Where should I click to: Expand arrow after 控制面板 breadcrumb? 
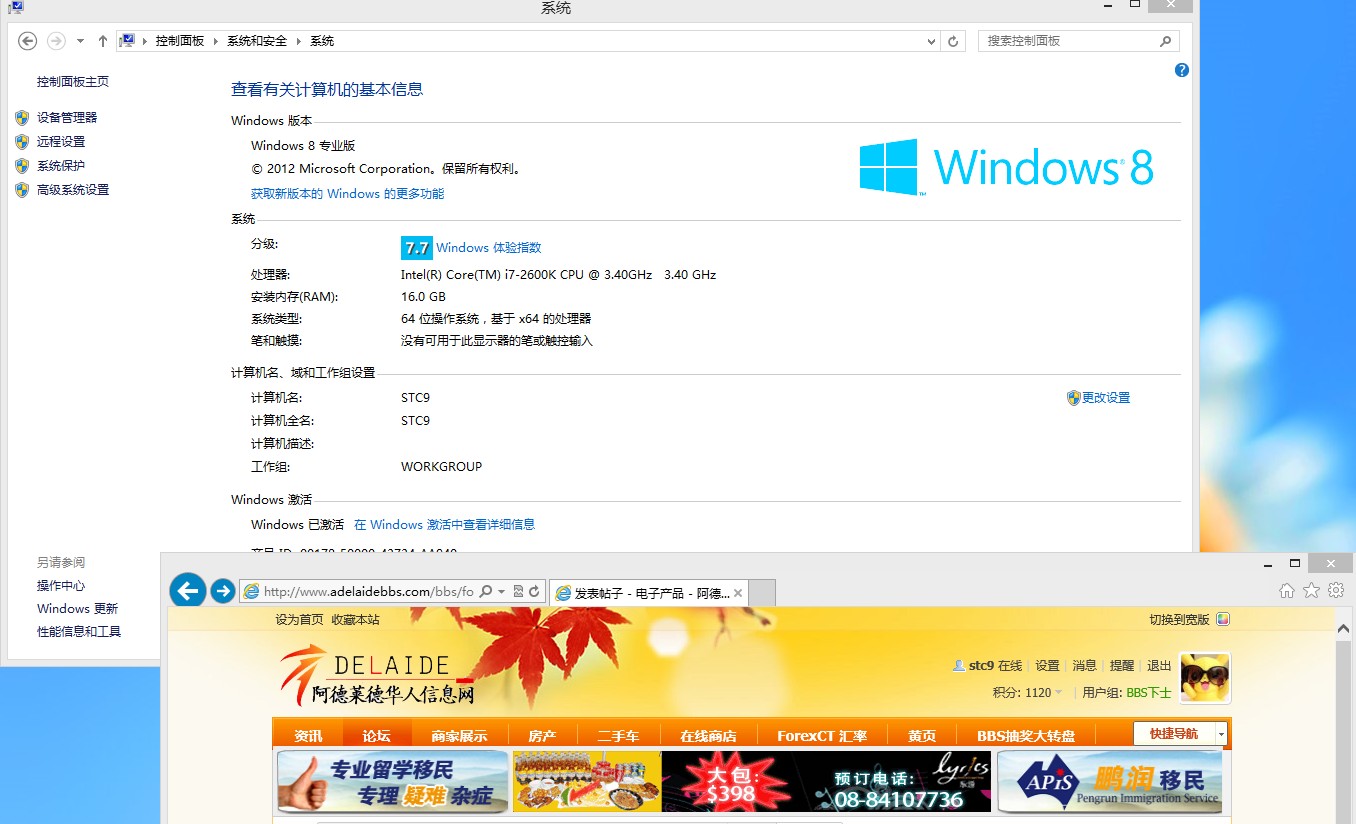pyautogui.click(x=215, y=41)
